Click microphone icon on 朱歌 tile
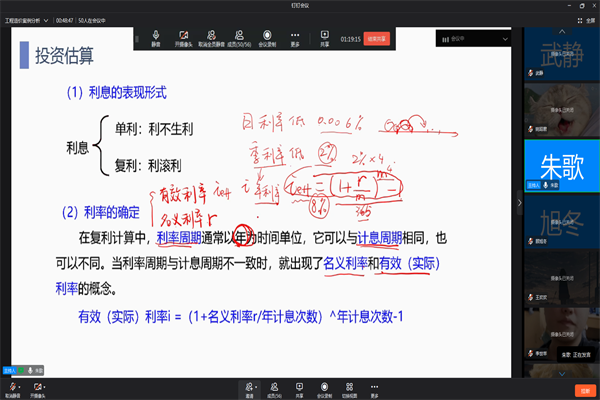The height and width of the screenshot is (400, 600). coord(546,185)
